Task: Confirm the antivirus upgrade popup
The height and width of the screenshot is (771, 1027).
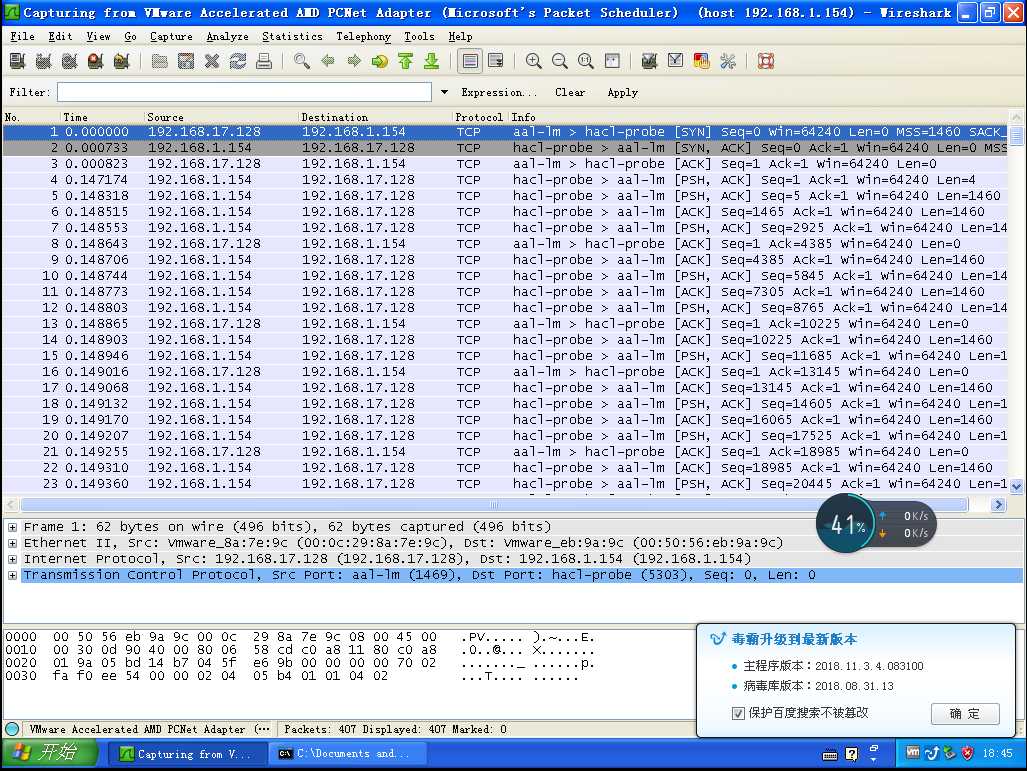Action: (x=965, y=713)
